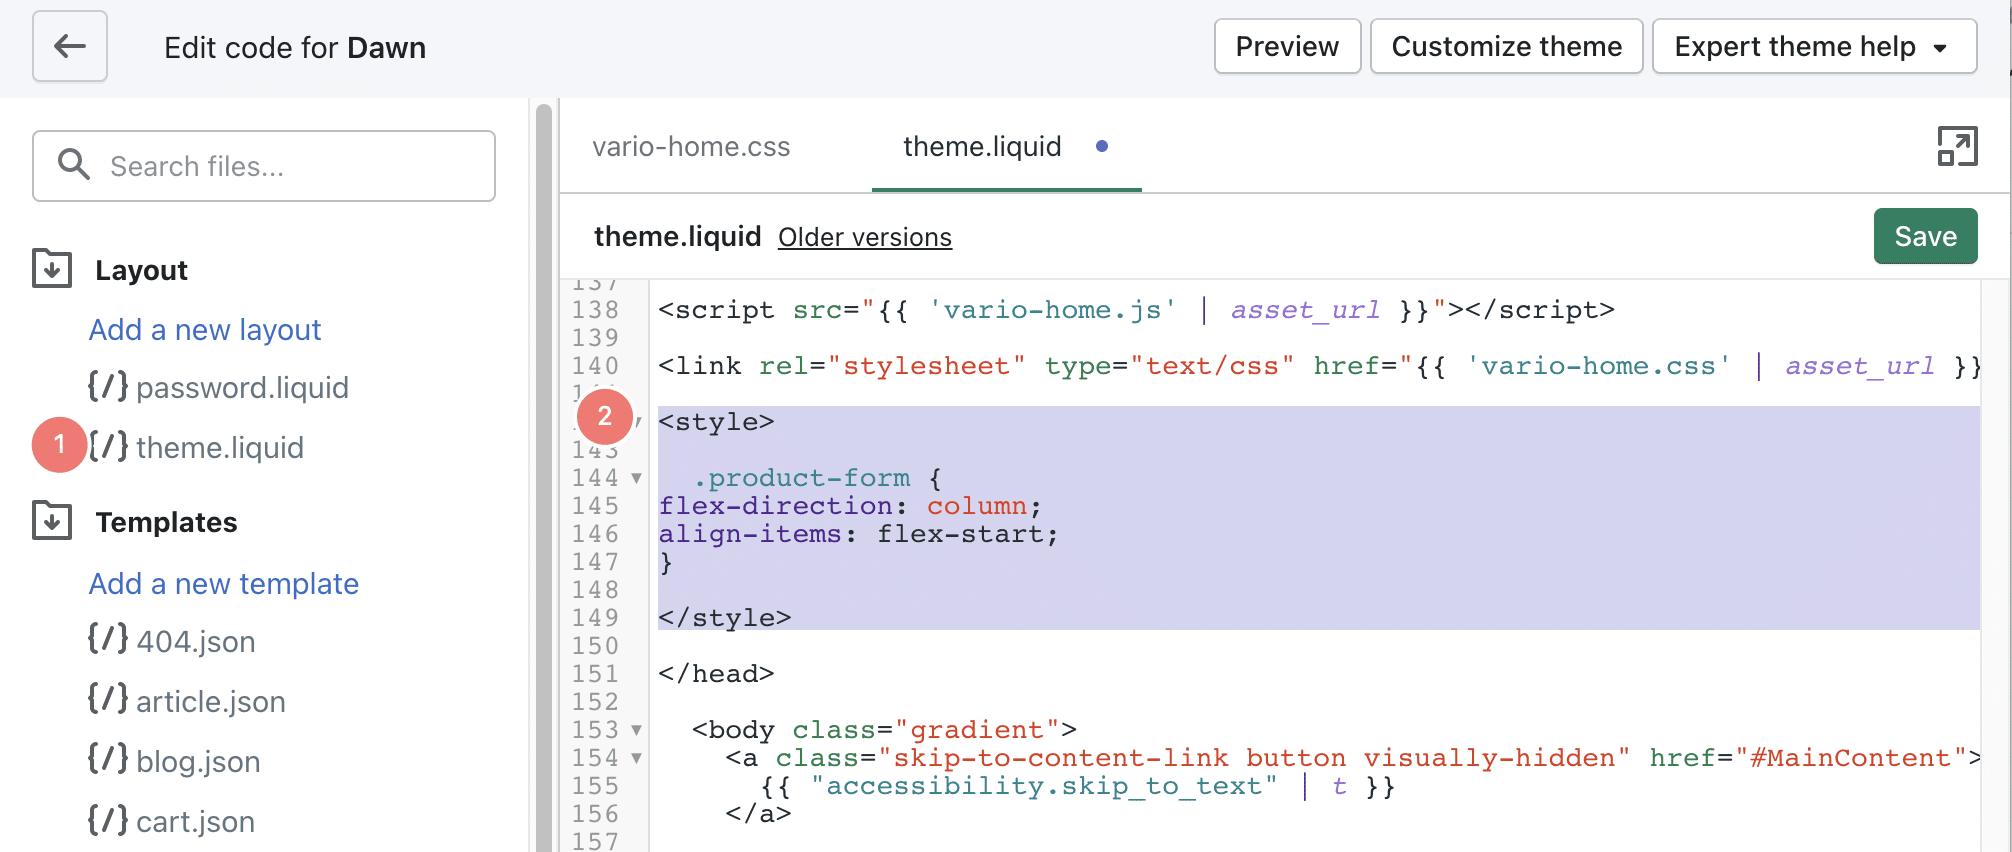Click unsaved changes dot on theme.liquid tab
2012x852 pixels.
tap(1102, 146)
